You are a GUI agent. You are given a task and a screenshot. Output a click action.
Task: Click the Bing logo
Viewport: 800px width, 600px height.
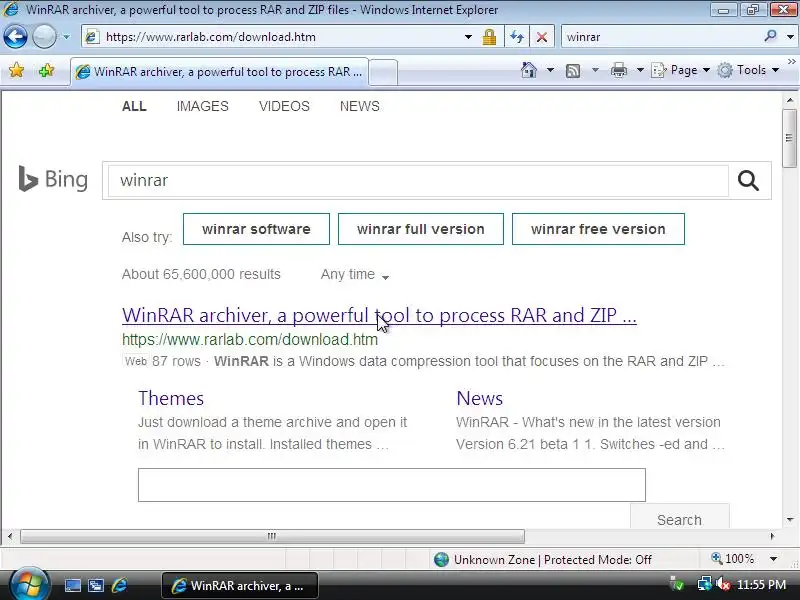pos(53,179)
